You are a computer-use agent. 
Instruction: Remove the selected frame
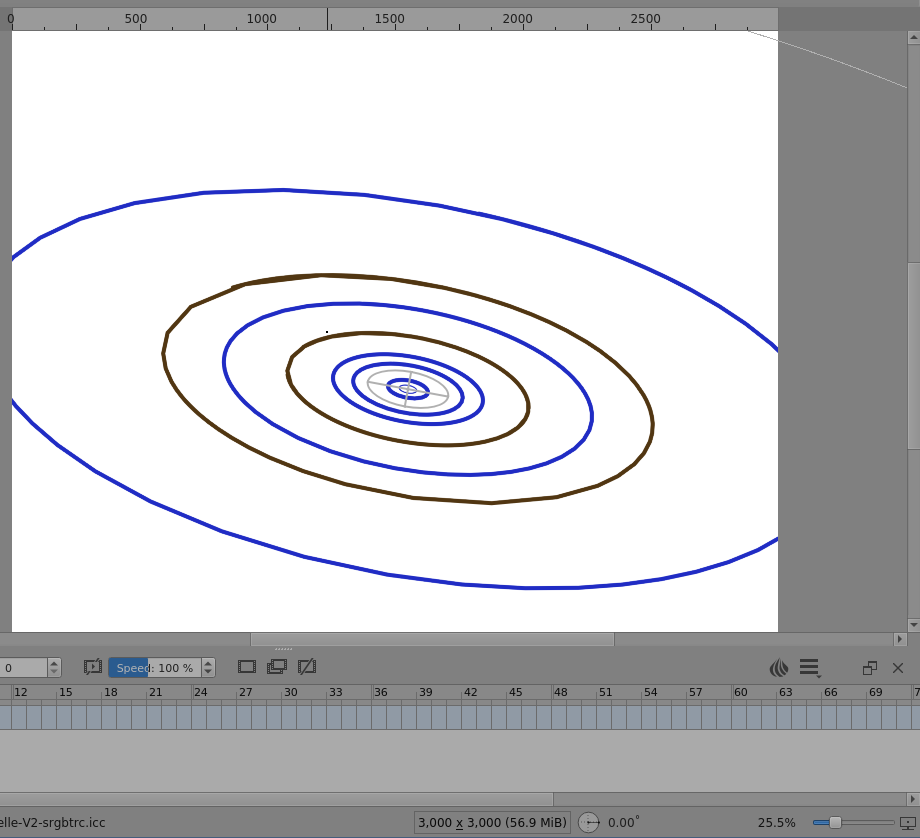pos(307,667)
